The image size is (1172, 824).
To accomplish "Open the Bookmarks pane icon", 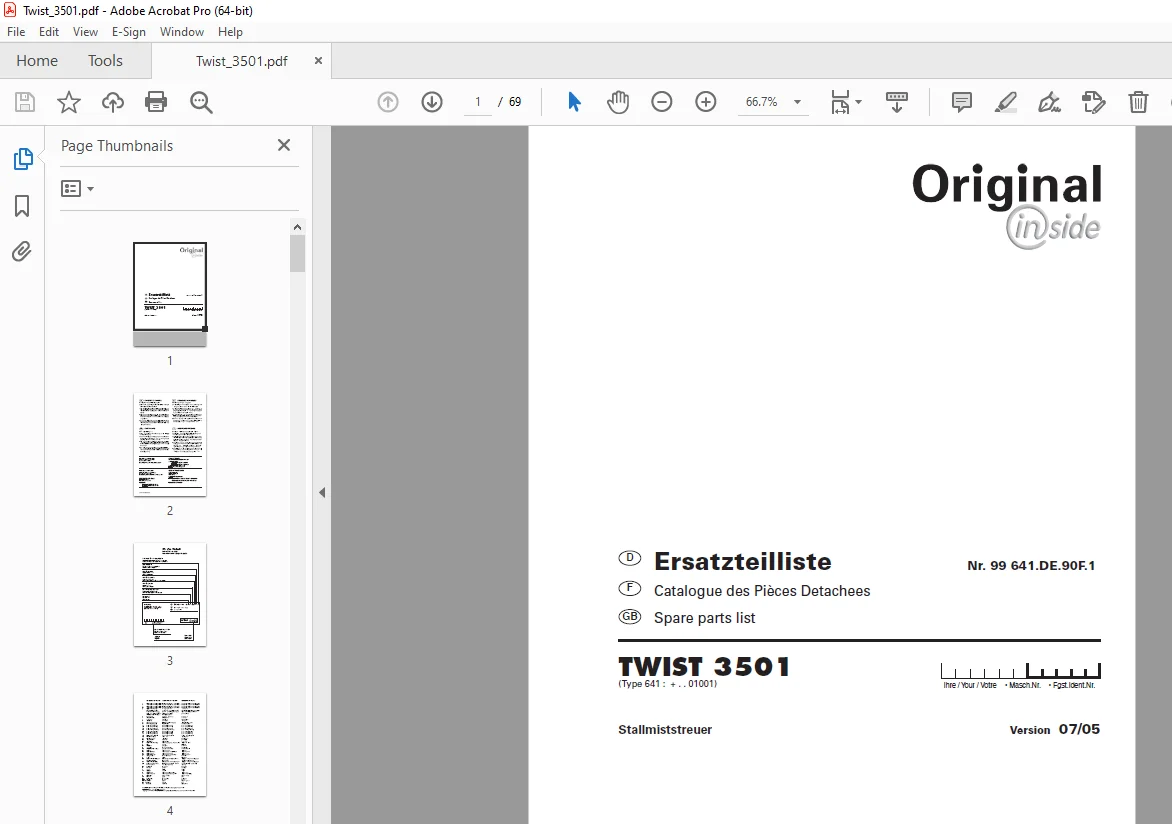I will [22, 206].
